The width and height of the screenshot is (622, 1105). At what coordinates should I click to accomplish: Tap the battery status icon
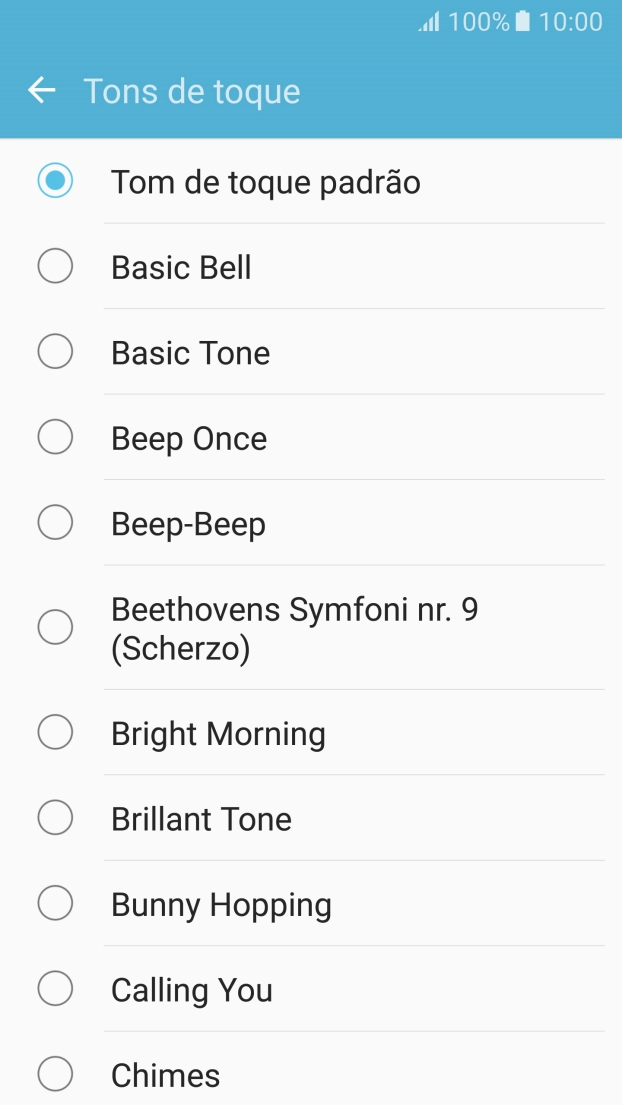(x=522, y=21)
